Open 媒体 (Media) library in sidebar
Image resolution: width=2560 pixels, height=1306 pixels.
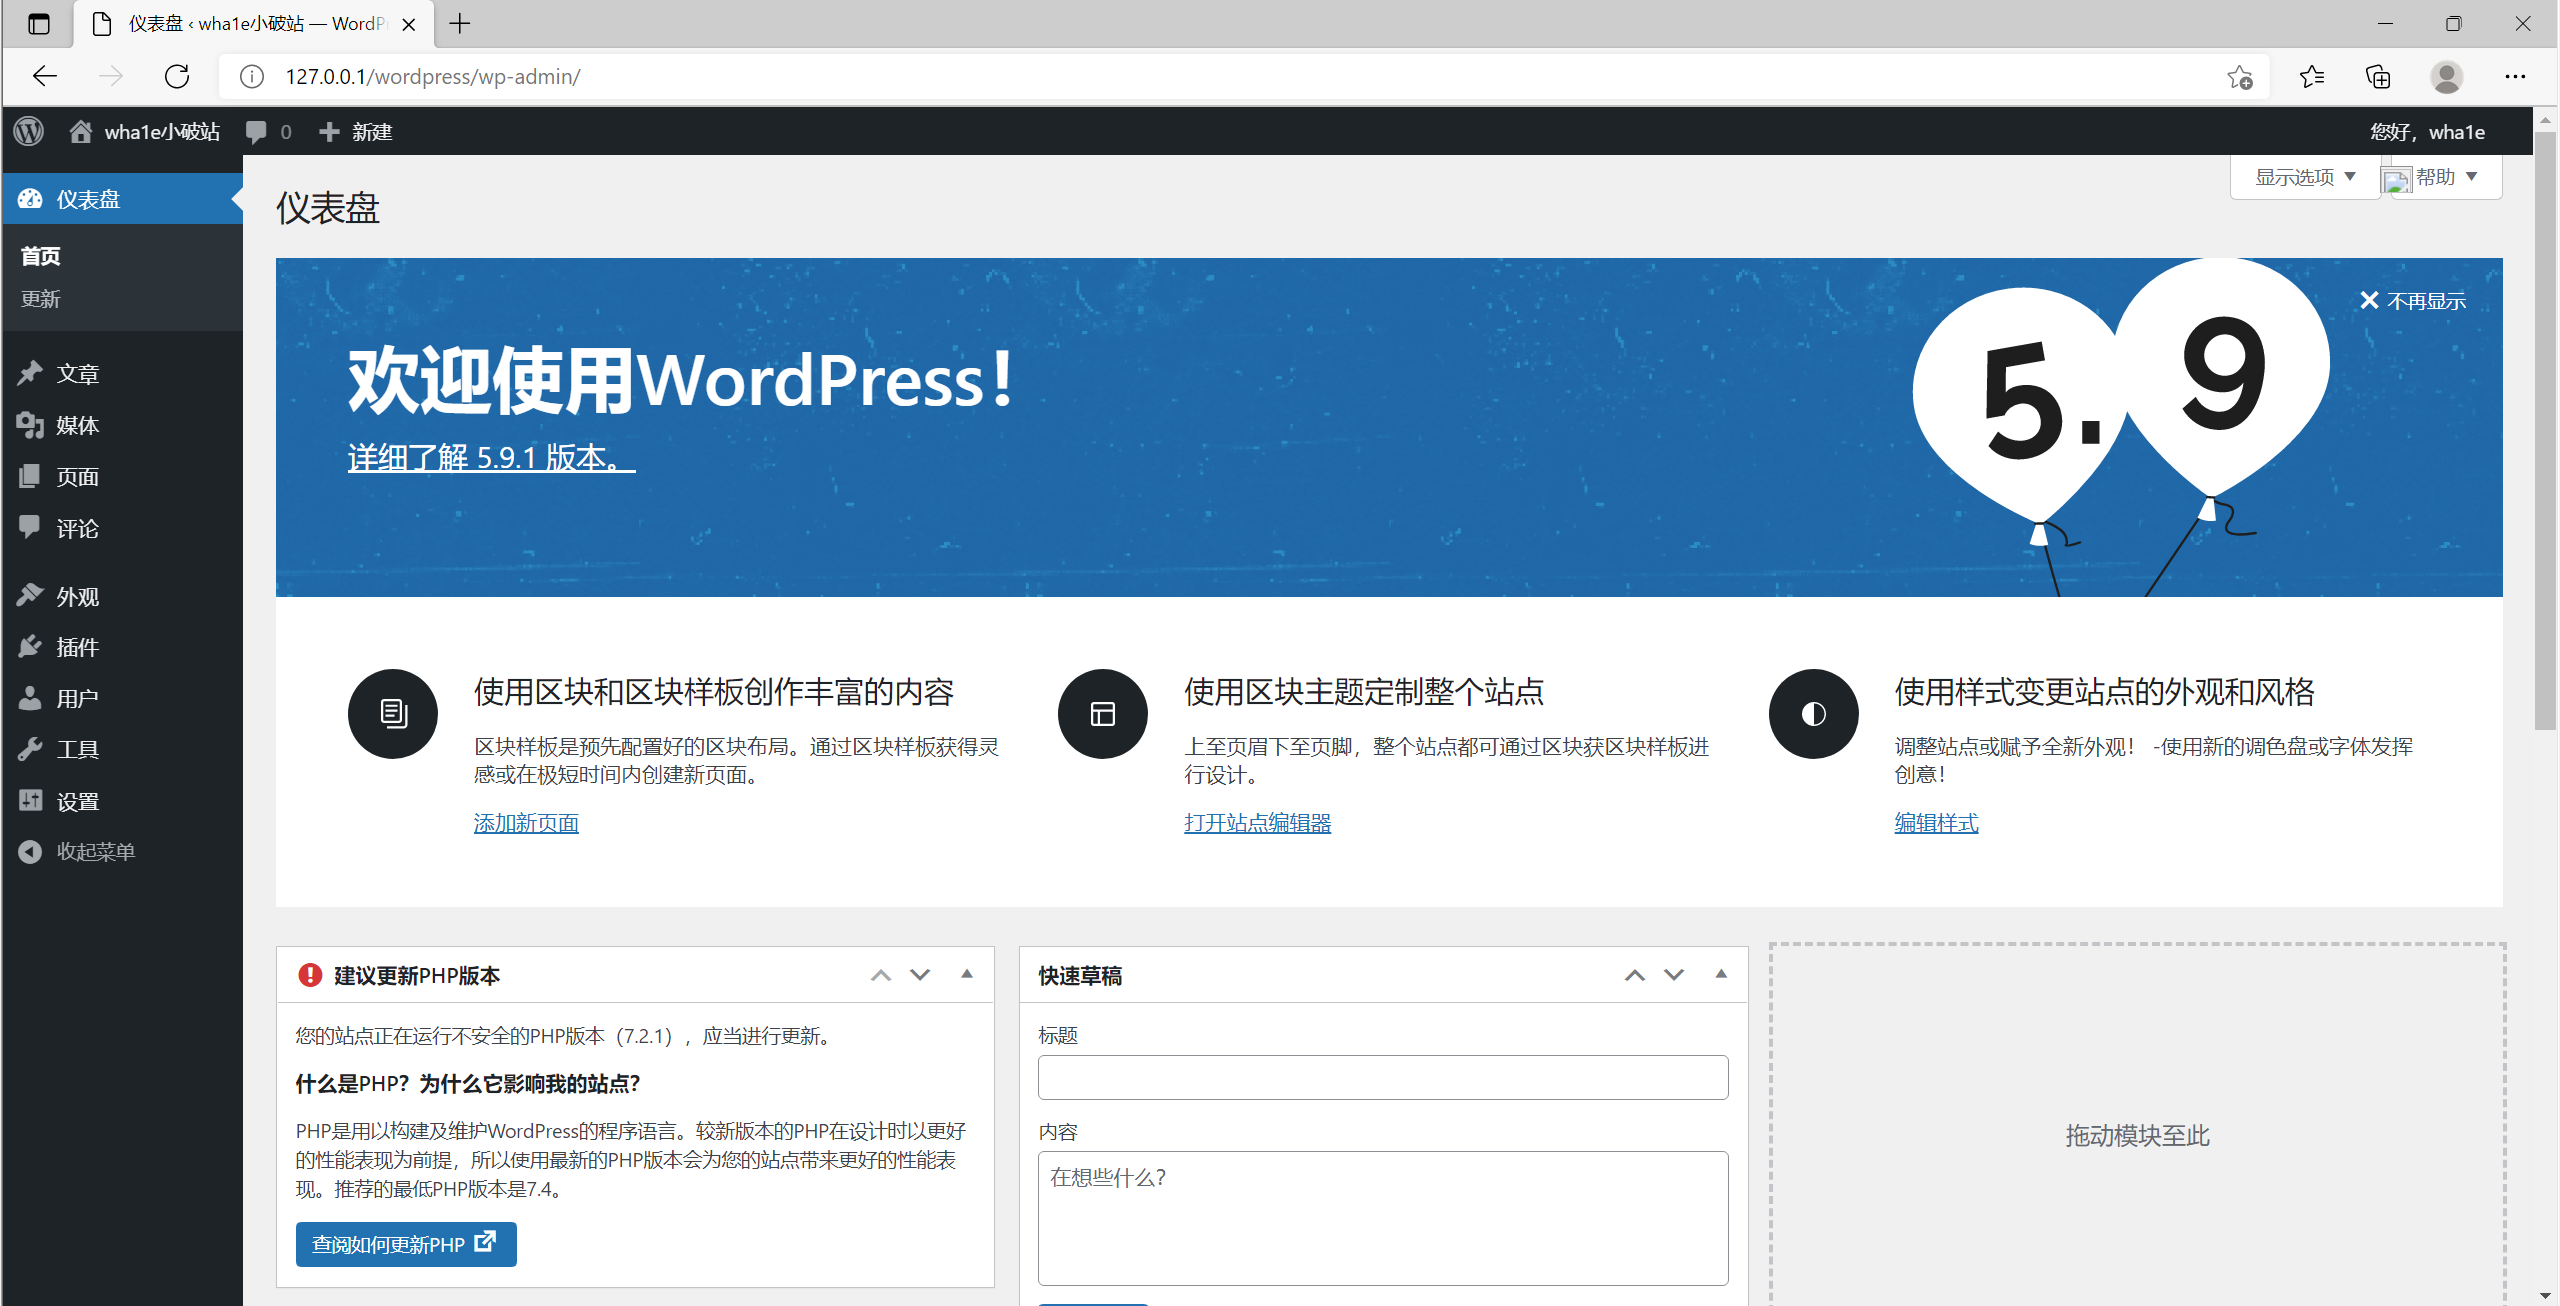point(77,425)
